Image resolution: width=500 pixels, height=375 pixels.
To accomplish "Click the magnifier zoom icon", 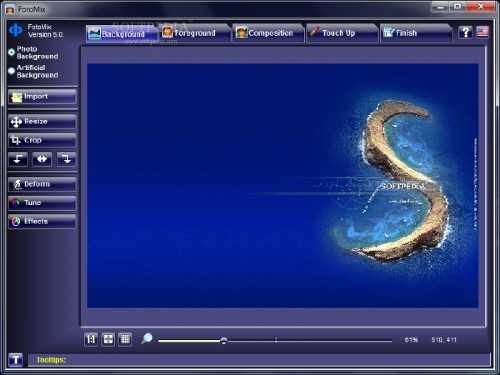I will pos(147,339).
